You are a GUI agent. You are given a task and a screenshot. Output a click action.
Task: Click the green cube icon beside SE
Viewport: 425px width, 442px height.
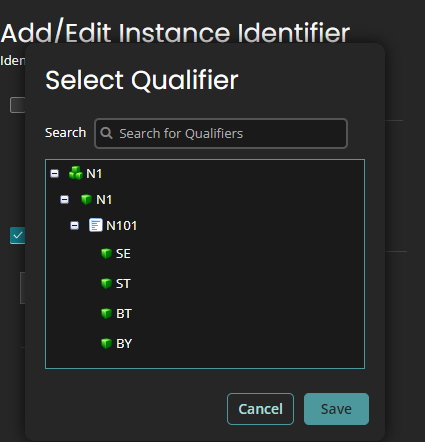(106, 253)
